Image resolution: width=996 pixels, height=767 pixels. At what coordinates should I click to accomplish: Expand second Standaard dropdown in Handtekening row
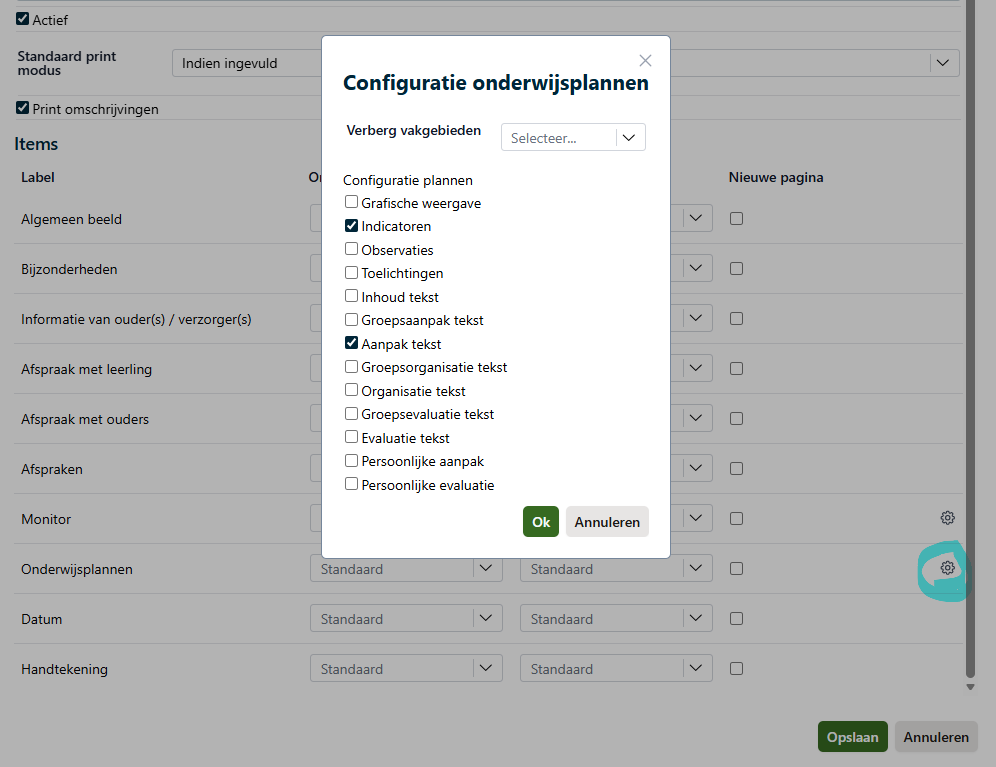(615, 669)
